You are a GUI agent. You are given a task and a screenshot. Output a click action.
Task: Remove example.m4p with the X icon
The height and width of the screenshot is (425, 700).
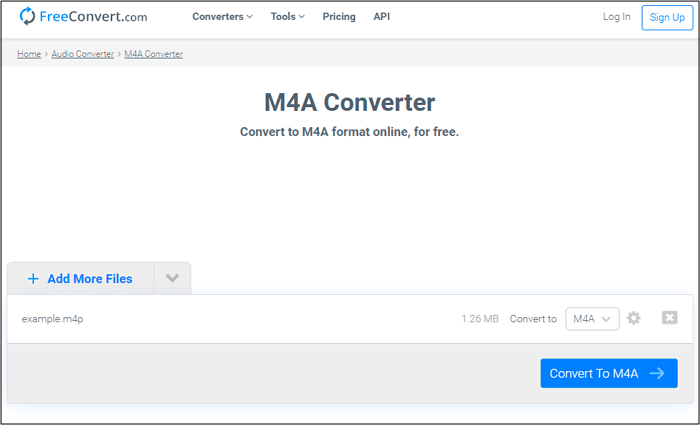669,318
